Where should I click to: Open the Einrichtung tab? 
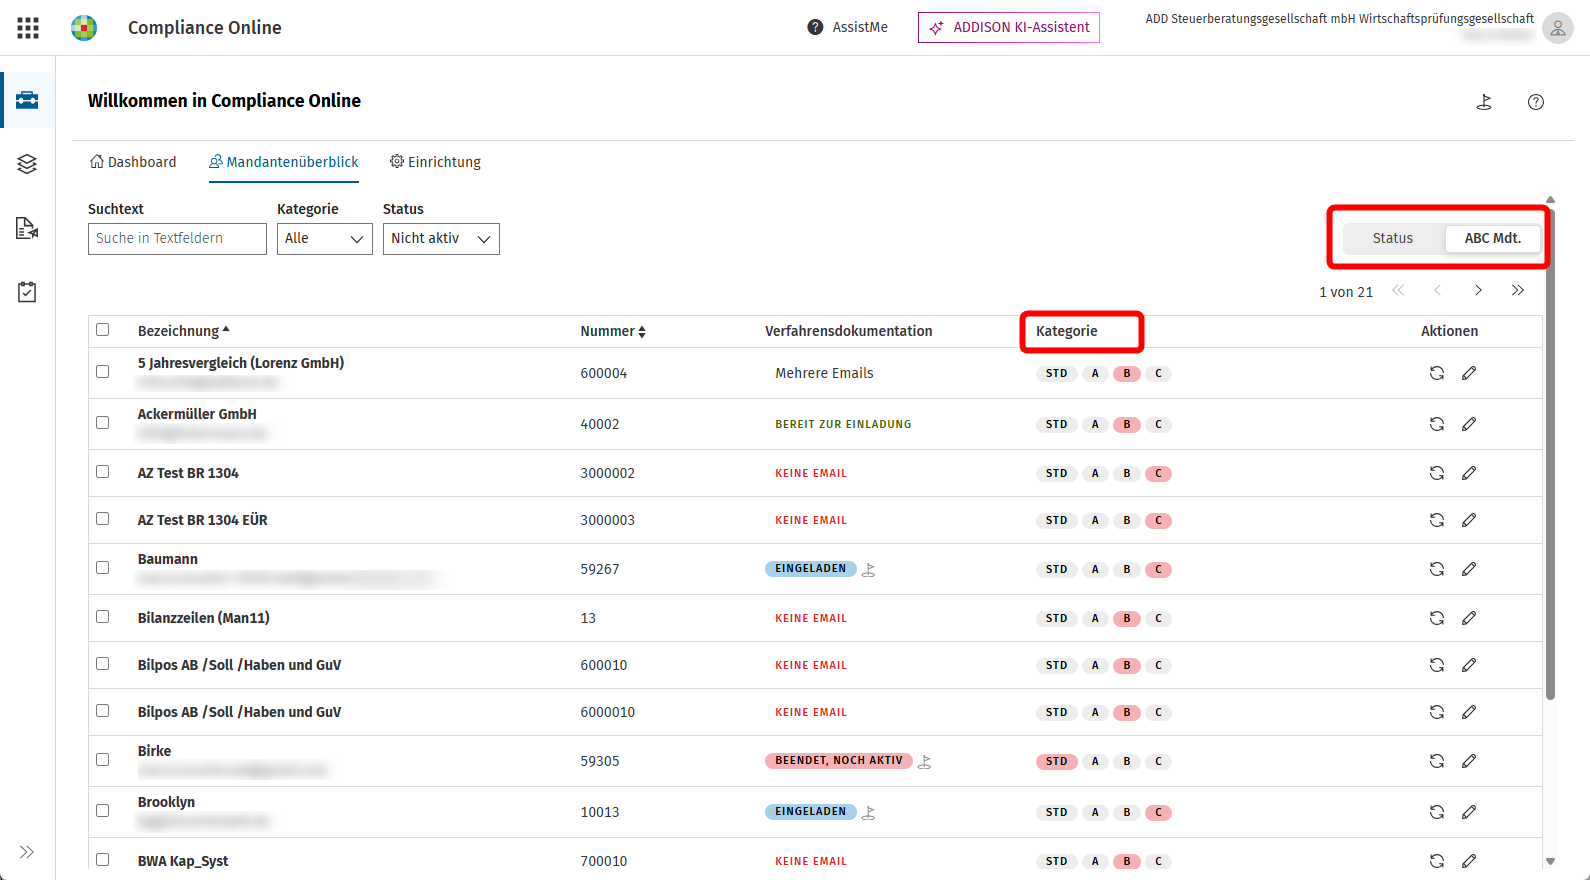click(x=435, y=162)
